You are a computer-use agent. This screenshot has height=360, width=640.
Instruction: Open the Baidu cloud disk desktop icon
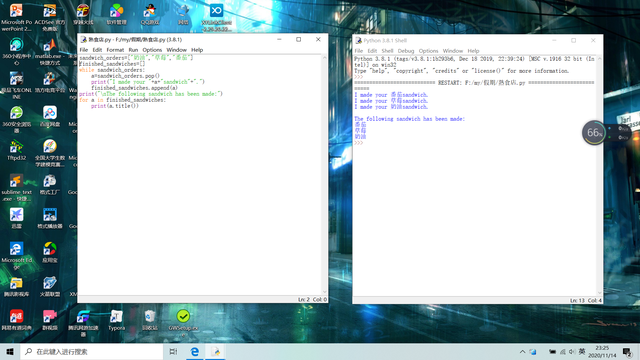(50, 116)
